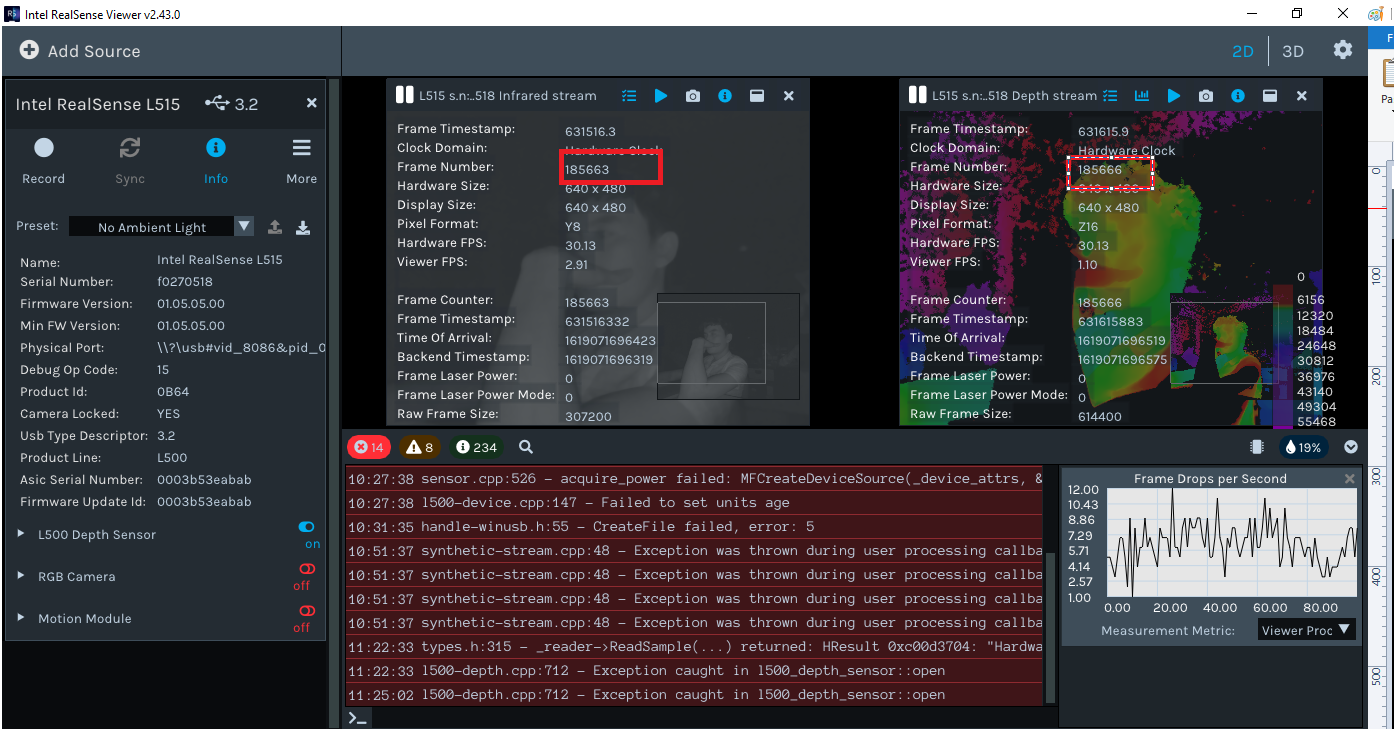The height and width of the screenshot is (732, 1397).
Task: Turn off the L500 Depth Sensor
Action: pos(305,526)
